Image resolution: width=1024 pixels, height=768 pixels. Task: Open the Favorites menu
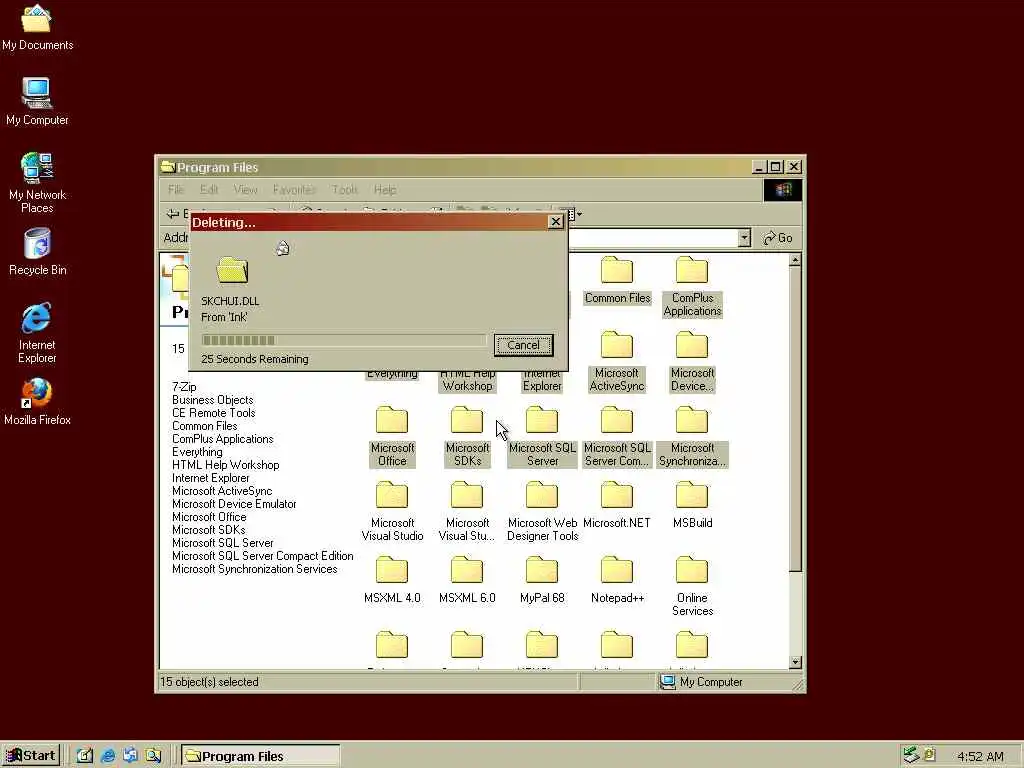click(x=294, y=189)
